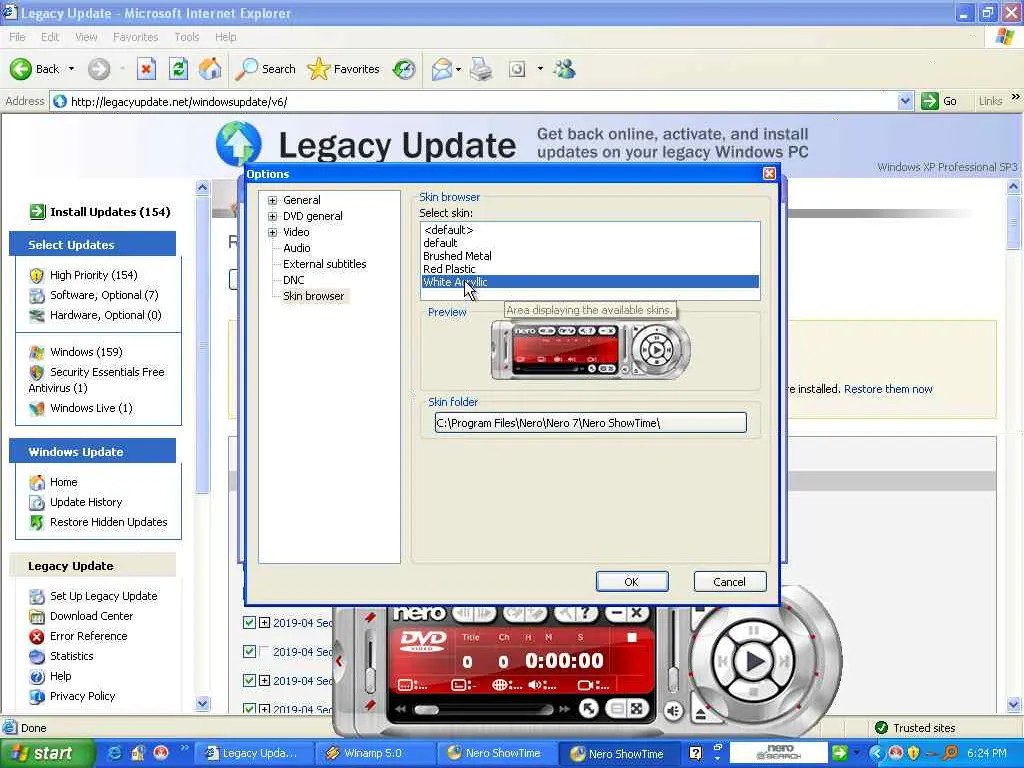Screen dimensions: 1024x768
Task: Click the Refresh page icon
Action: pos(178,69)
